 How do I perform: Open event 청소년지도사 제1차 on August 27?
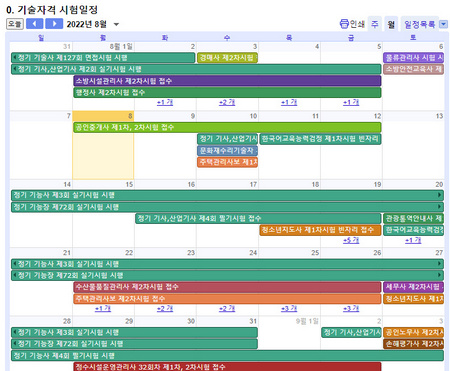tap(413, 299)
